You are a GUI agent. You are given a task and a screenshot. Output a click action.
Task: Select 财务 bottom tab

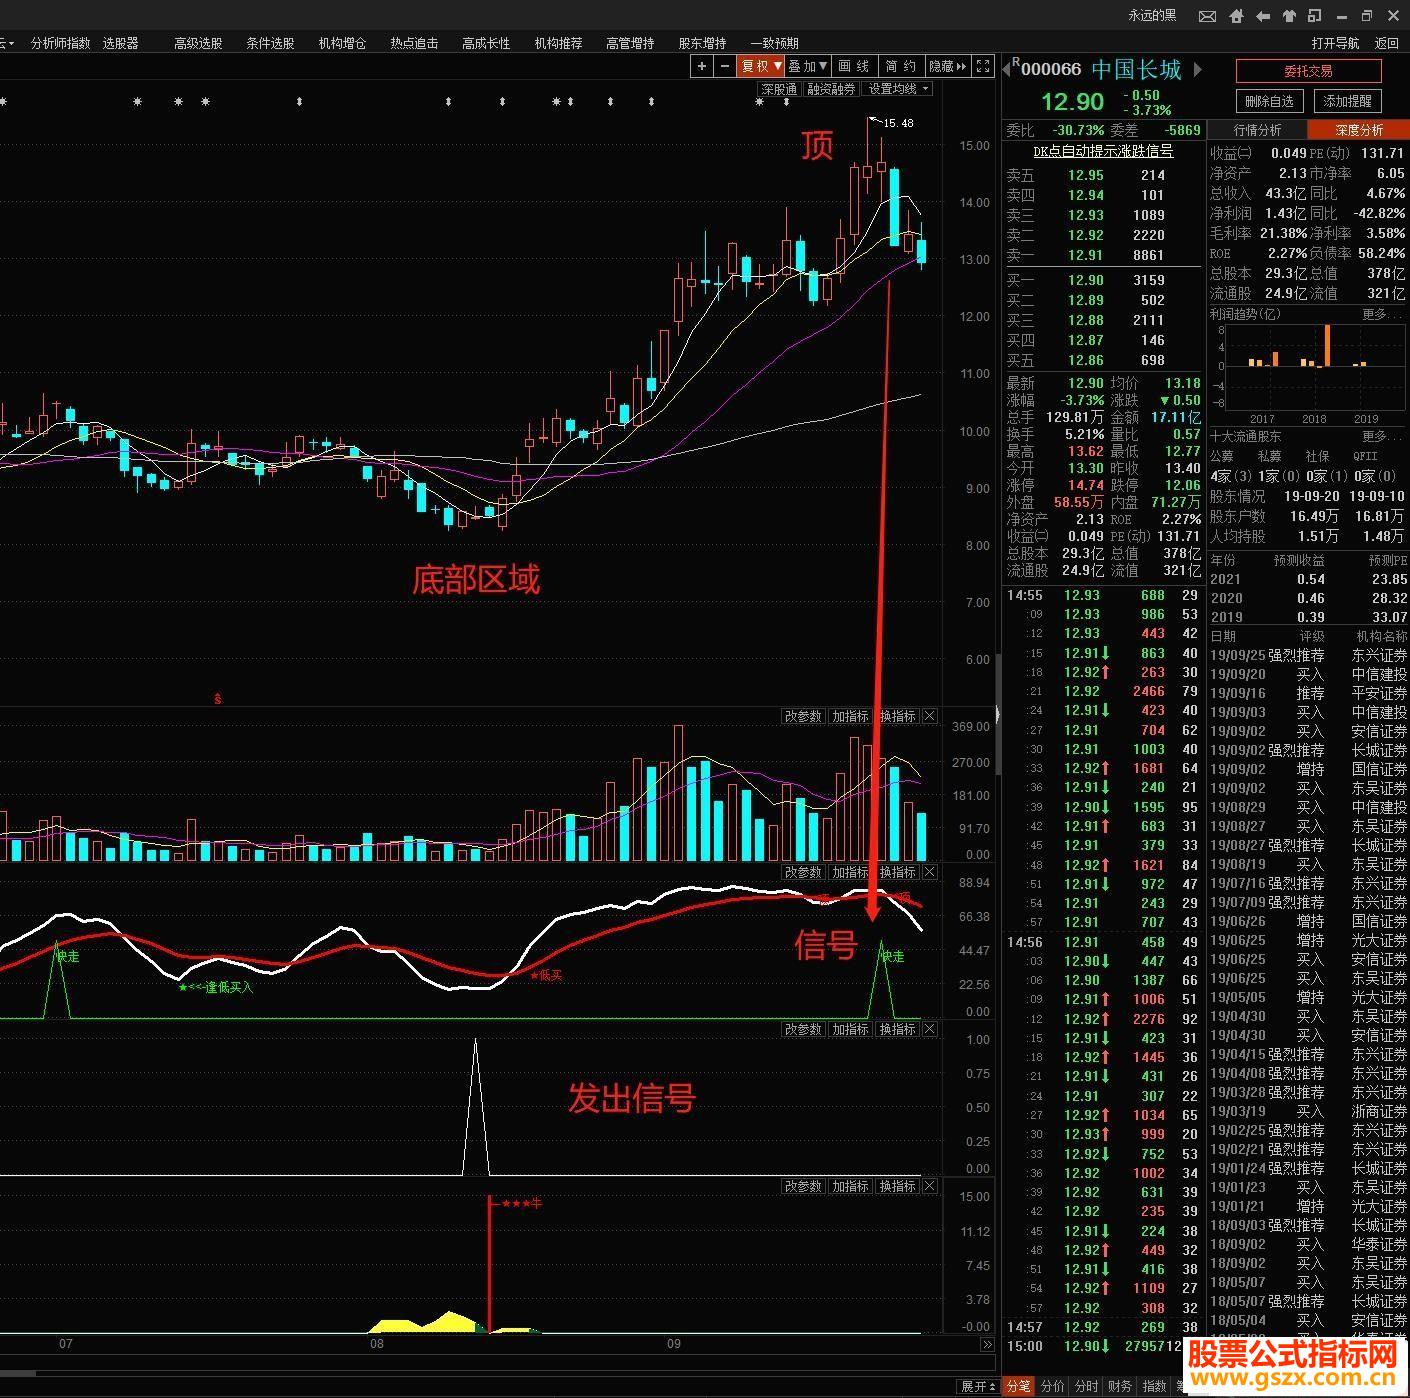click(1120, 1386)
